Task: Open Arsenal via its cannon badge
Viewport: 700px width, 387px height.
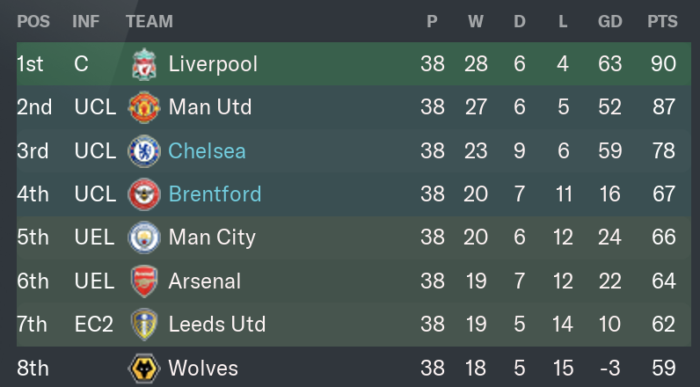Action: pos(144,281)
